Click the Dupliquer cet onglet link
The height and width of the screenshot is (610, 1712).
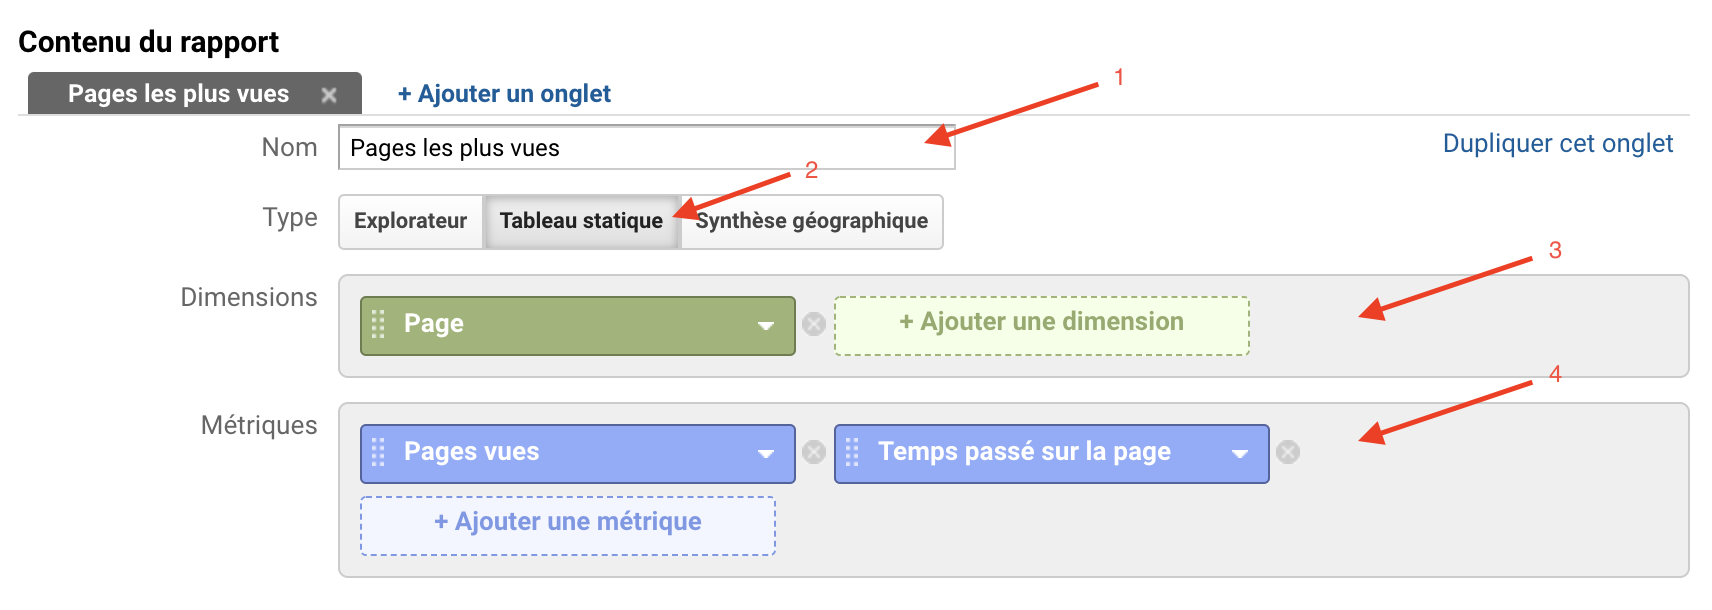point(1557,144)
